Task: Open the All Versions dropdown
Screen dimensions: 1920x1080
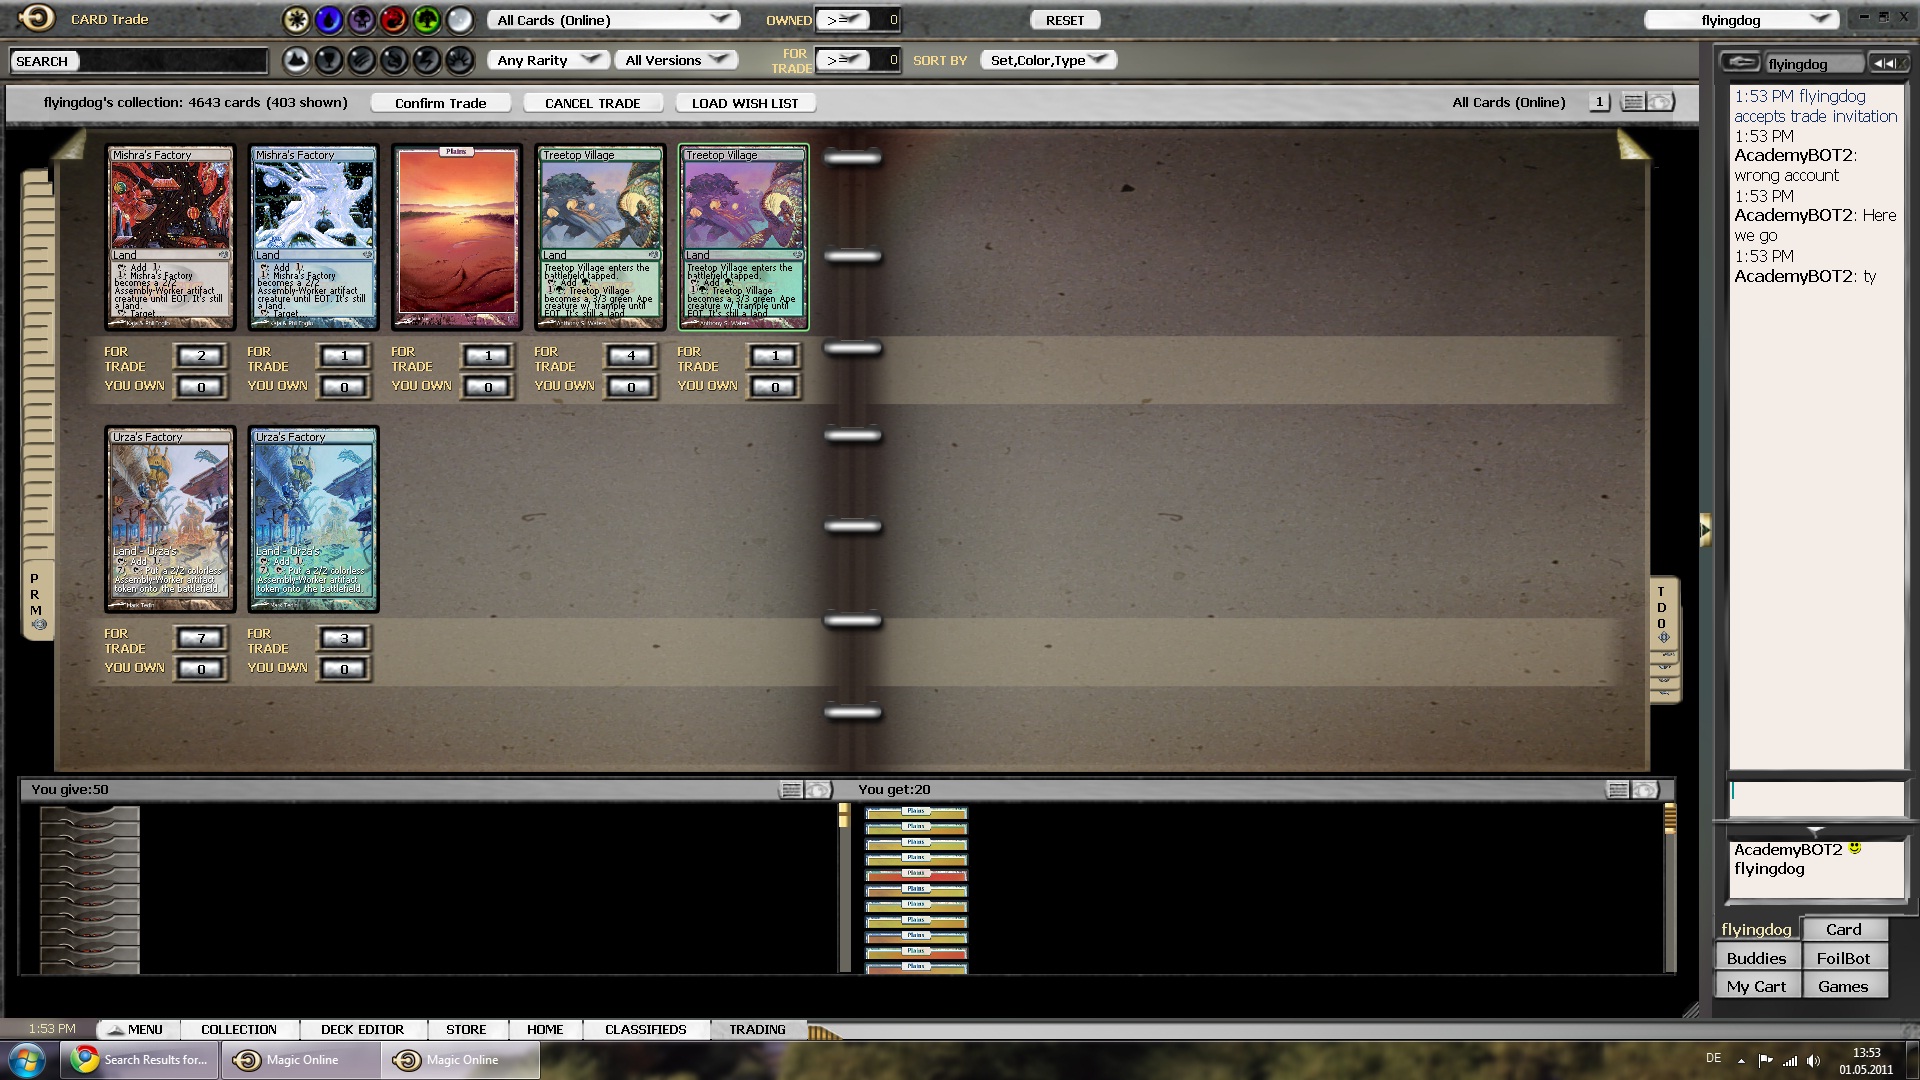Action: 676,60
